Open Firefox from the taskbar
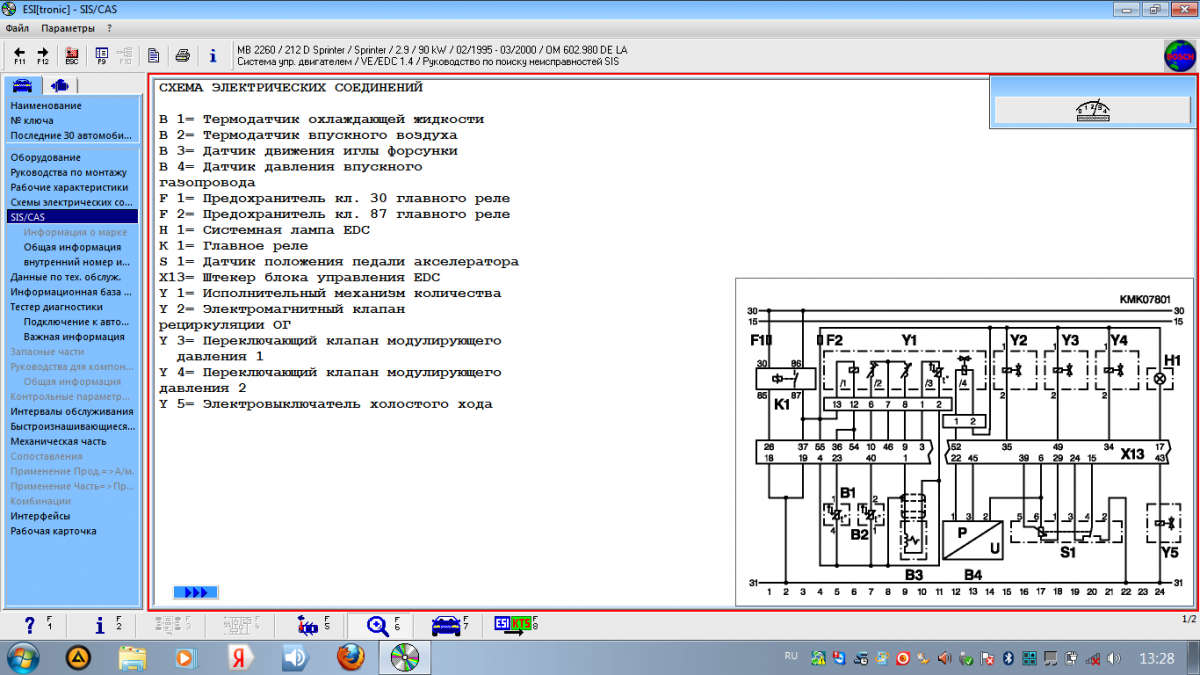 349,657
